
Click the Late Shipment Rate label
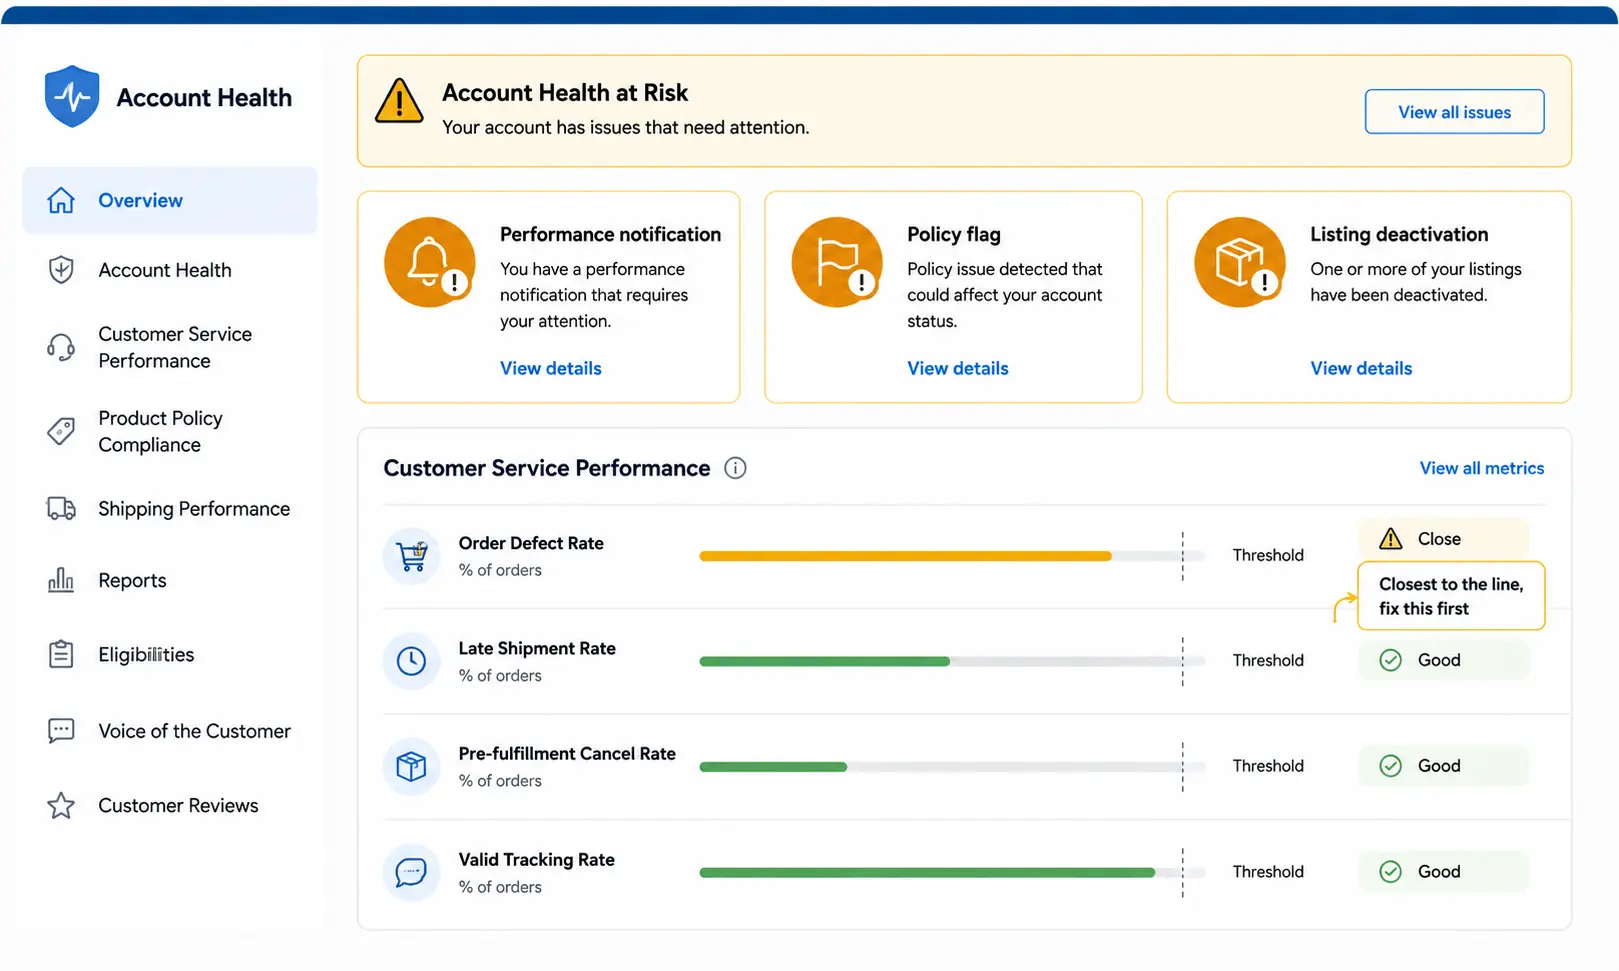[x=537, y=648]
